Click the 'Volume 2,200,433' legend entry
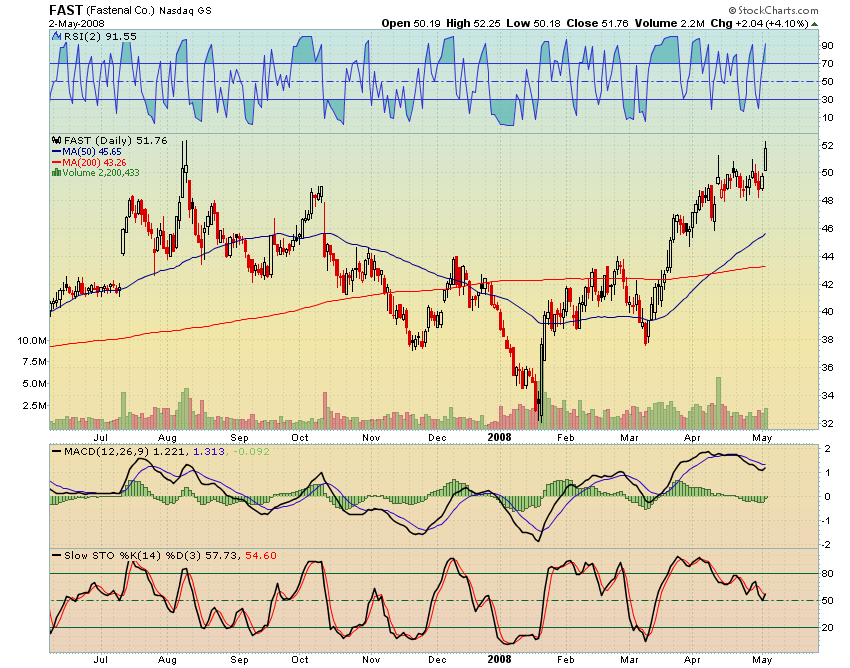 (101, 172)
